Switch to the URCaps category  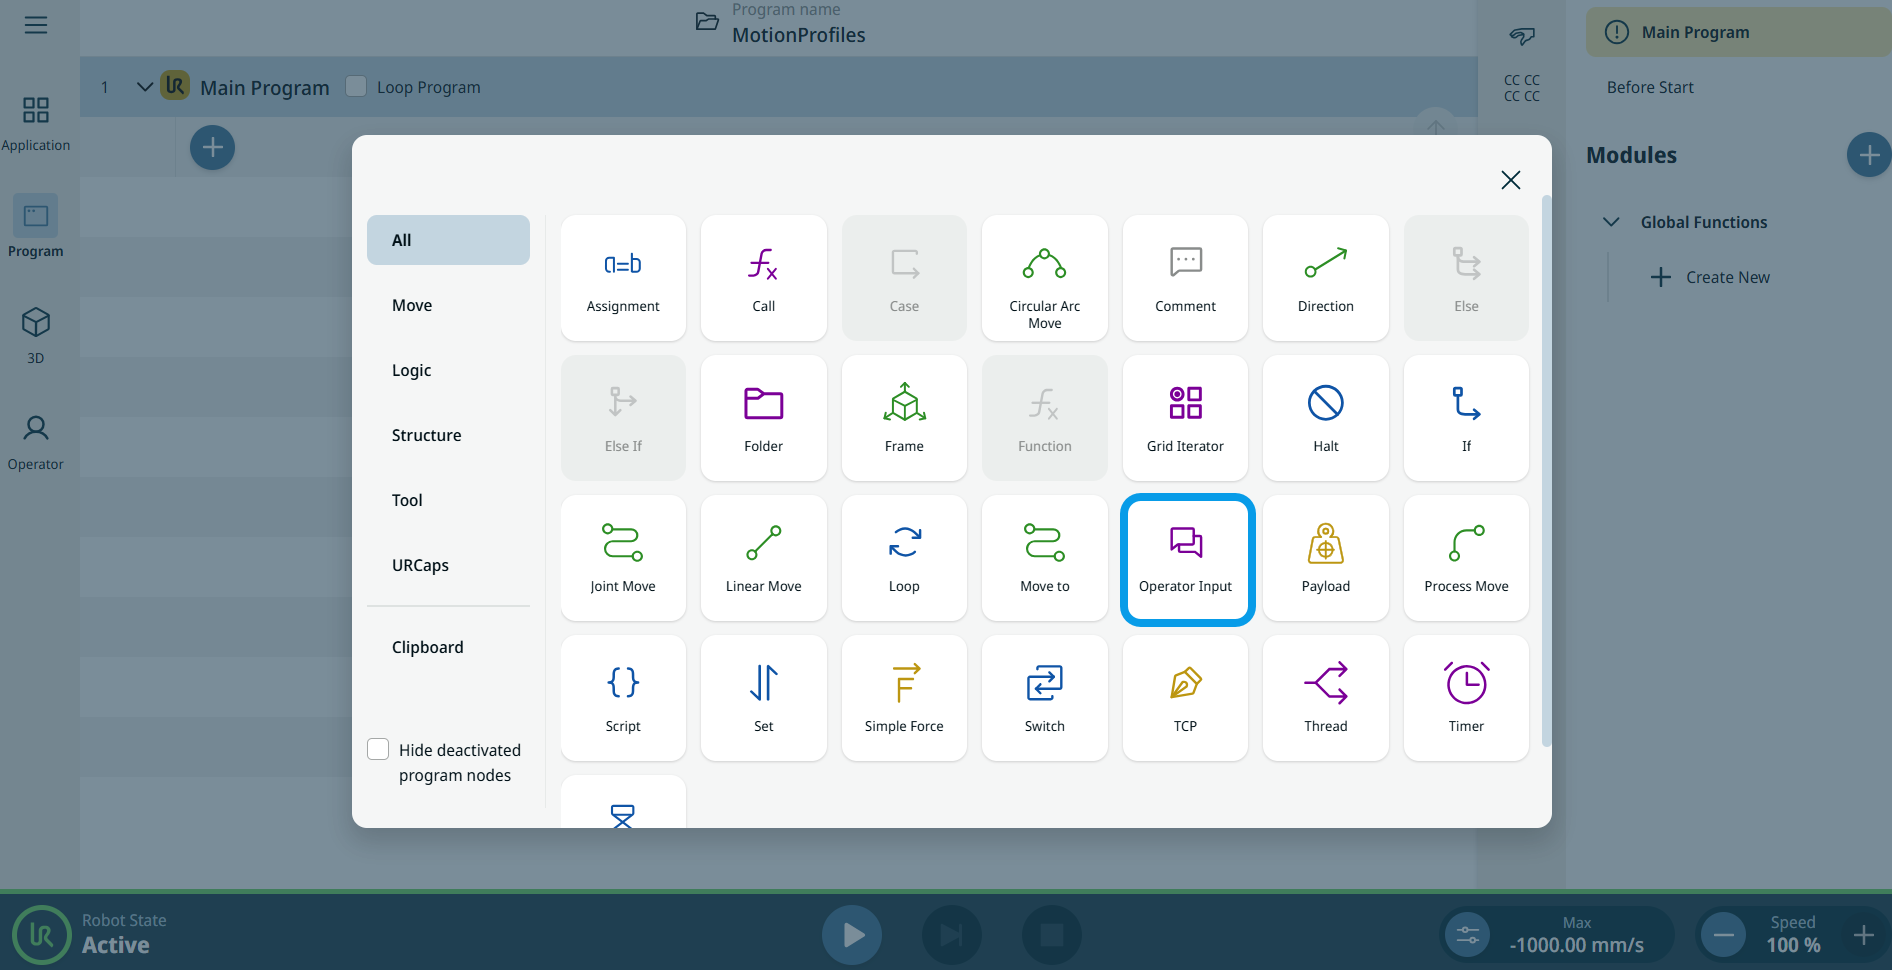pyautogui.click(x=420, y=565)
